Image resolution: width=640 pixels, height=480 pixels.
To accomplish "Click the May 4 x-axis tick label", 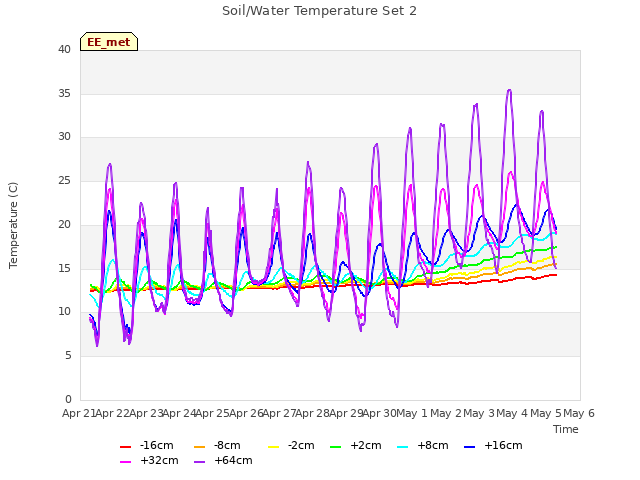I will pos(512,413).
